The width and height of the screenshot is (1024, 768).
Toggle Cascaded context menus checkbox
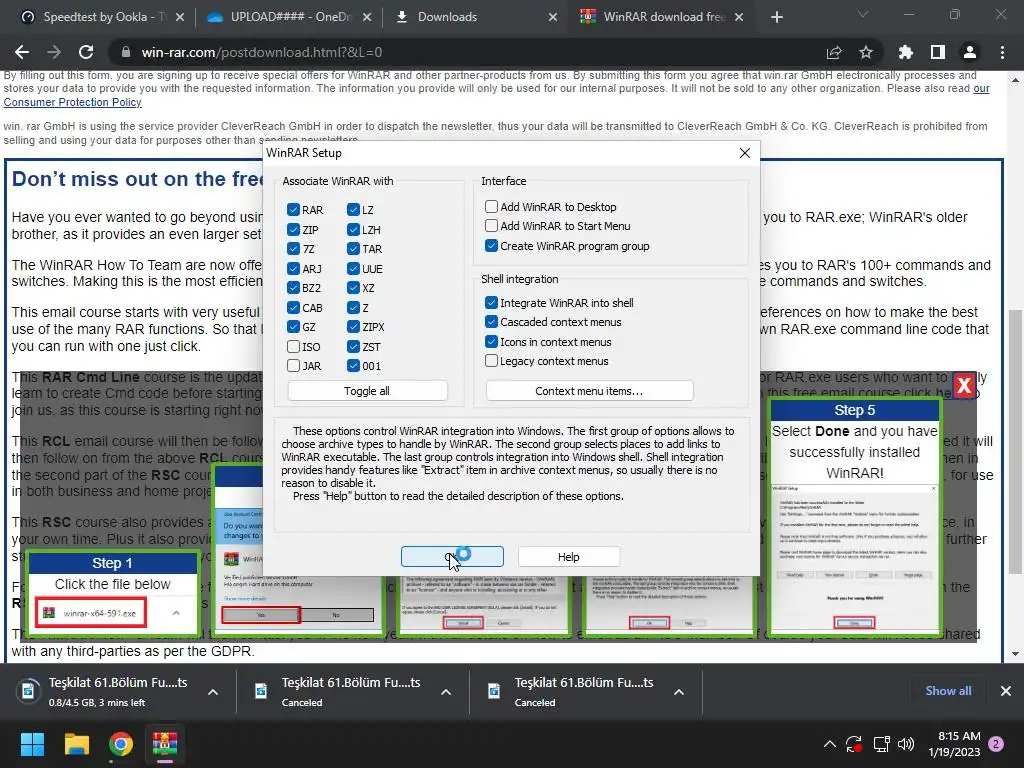[x=491, y=322]
